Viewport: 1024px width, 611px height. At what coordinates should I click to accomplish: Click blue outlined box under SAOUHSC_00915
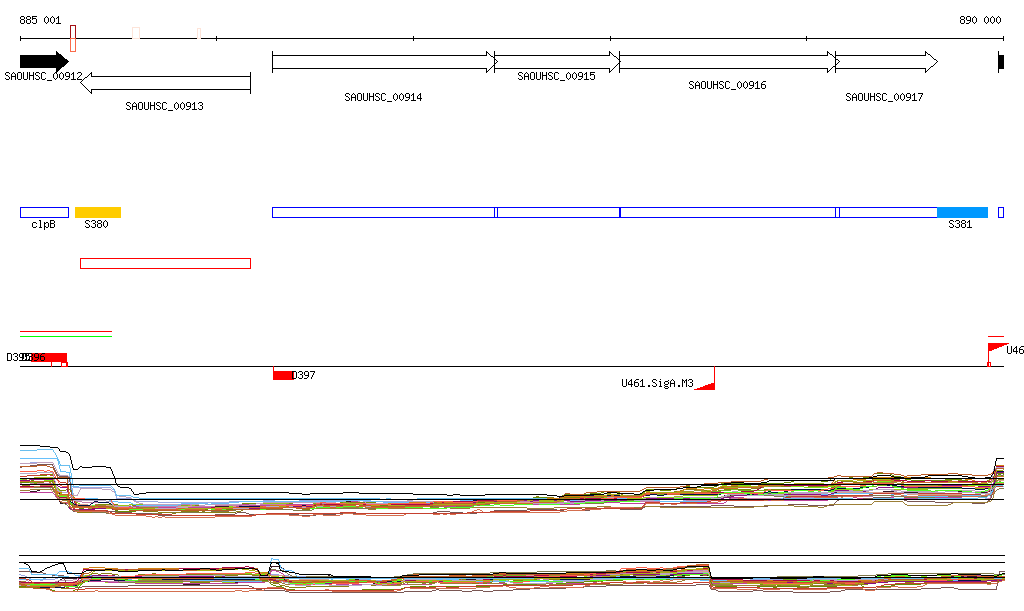[x=558, y=212]
